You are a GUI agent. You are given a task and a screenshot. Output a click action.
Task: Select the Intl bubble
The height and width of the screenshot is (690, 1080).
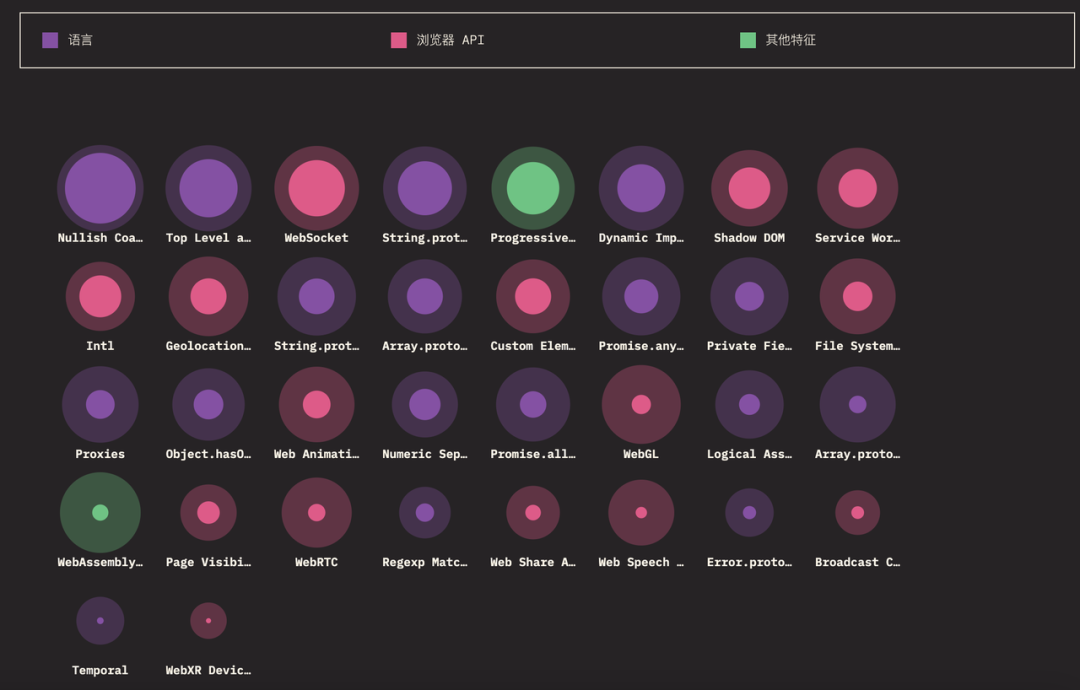[100, 296]
